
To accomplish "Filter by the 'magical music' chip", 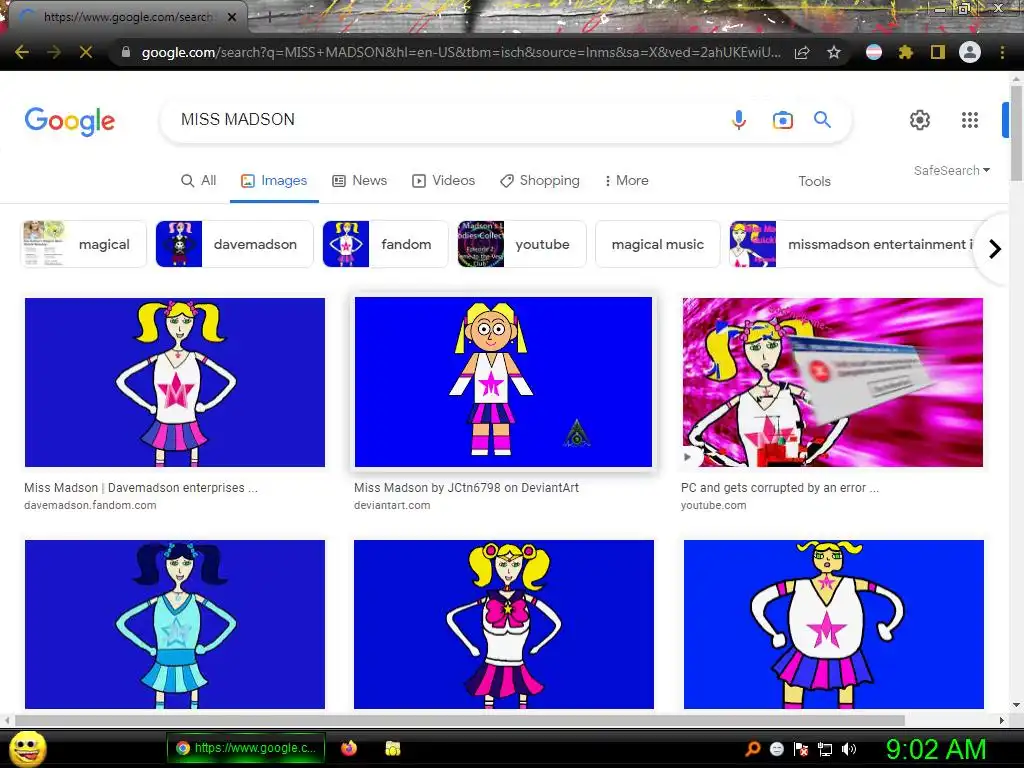I will point(658,244).
